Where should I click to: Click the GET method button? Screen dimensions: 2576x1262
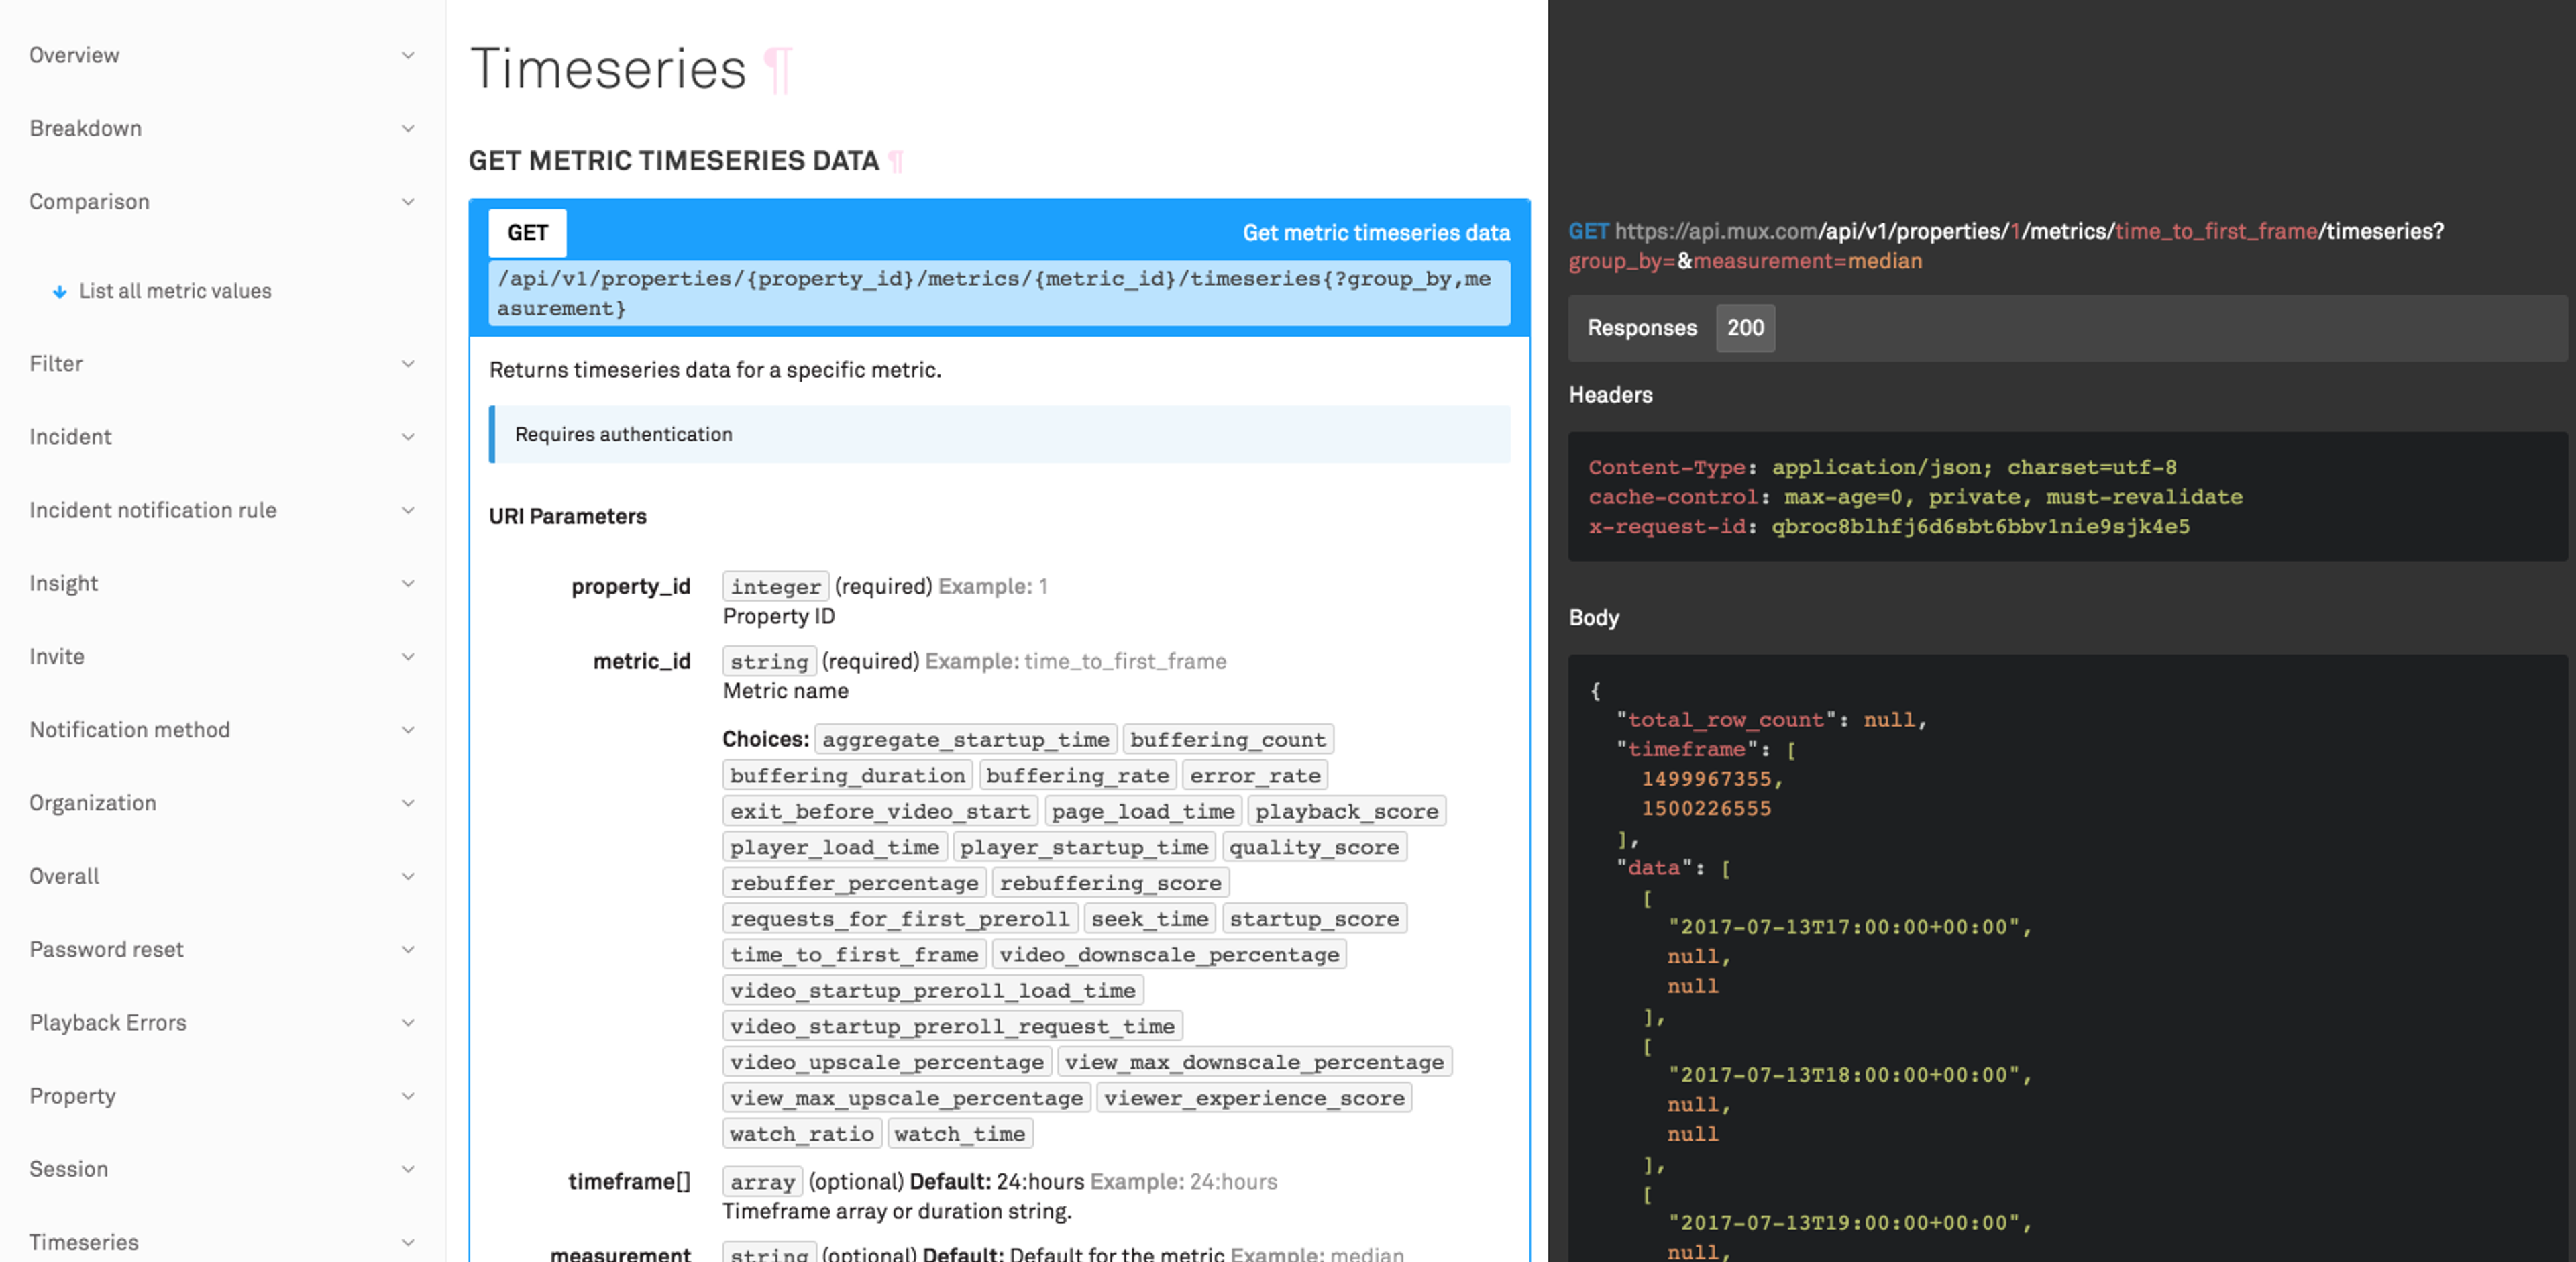pyautogui.click(x=527, y=233)
